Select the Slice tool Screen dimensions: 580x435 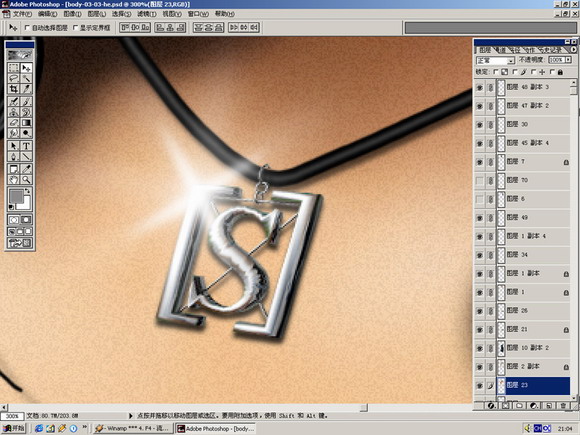tap(26, 88)
